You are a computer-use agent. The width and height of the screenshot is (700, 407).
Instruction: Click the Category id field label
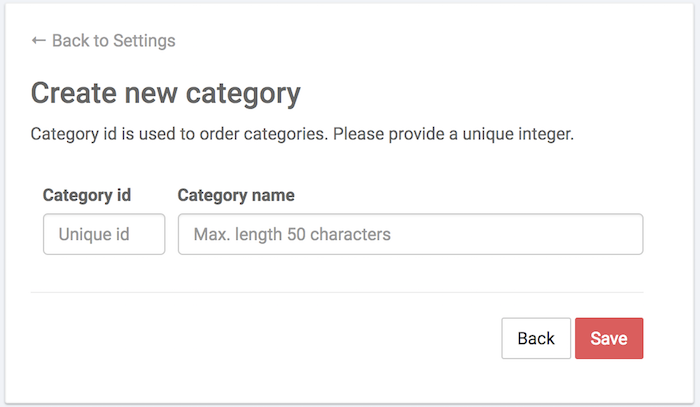click(x=87, y=195)
